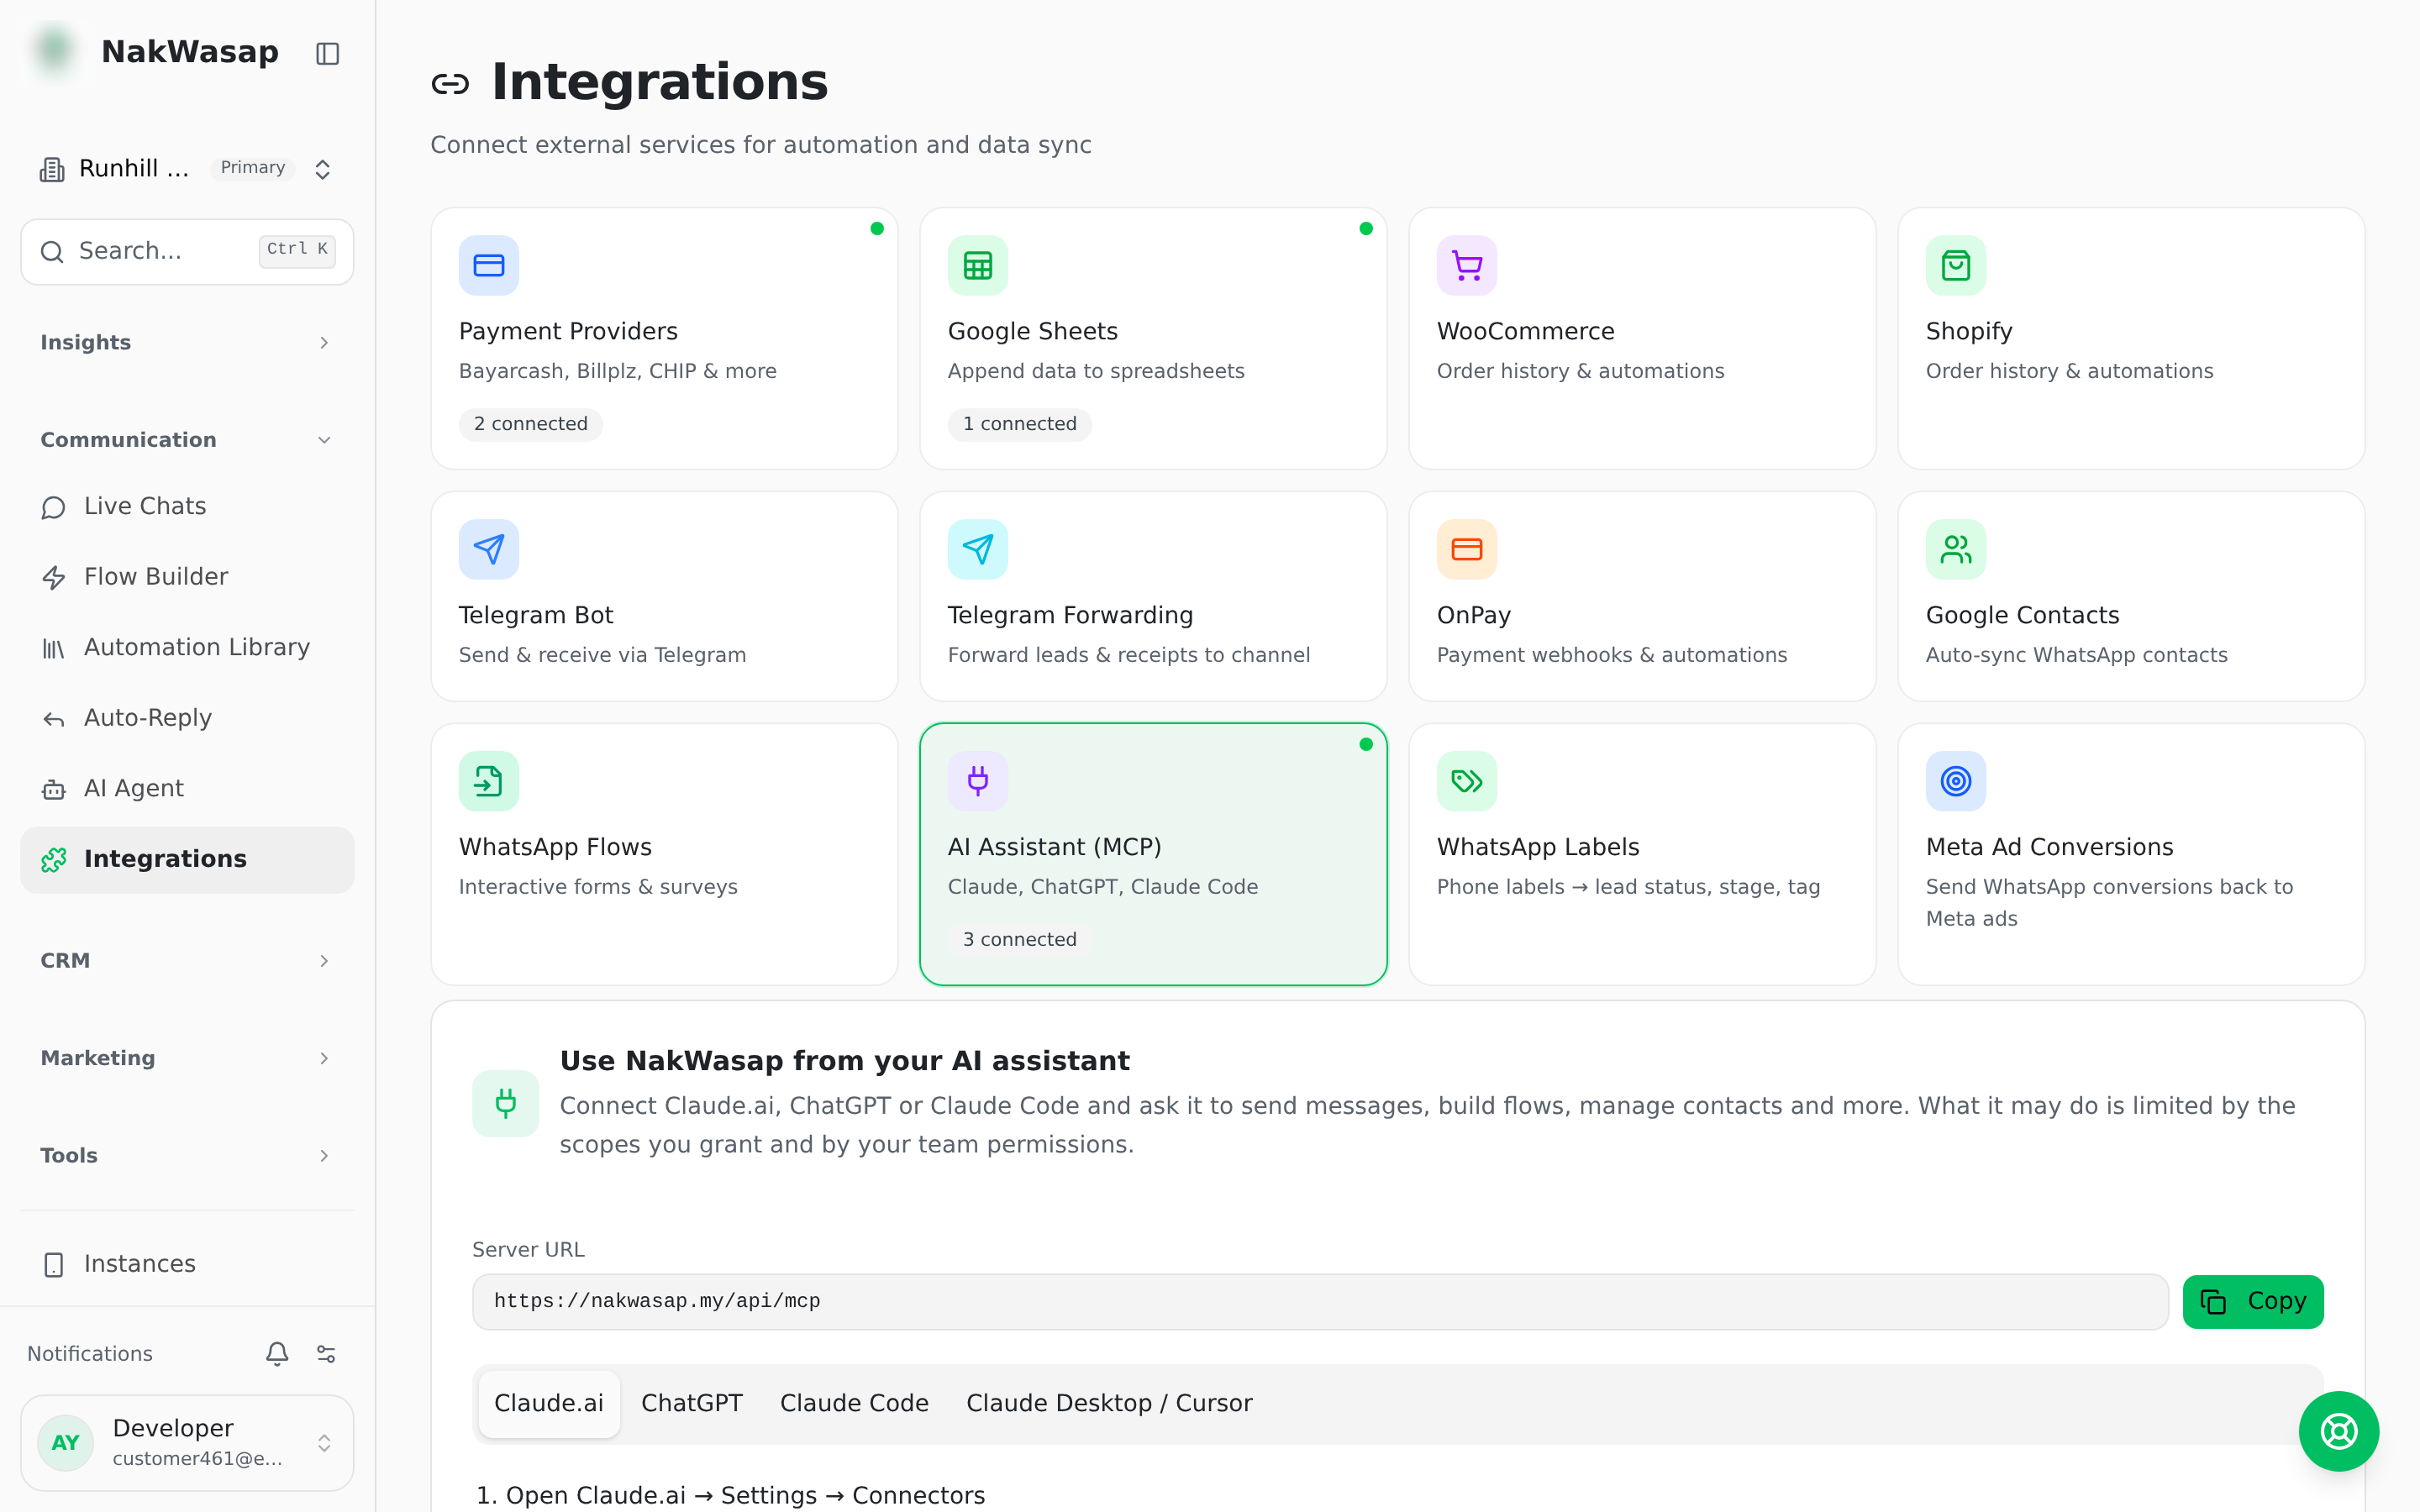Click the WhatsApp Labels tag icon

[x=1466, y=781]
